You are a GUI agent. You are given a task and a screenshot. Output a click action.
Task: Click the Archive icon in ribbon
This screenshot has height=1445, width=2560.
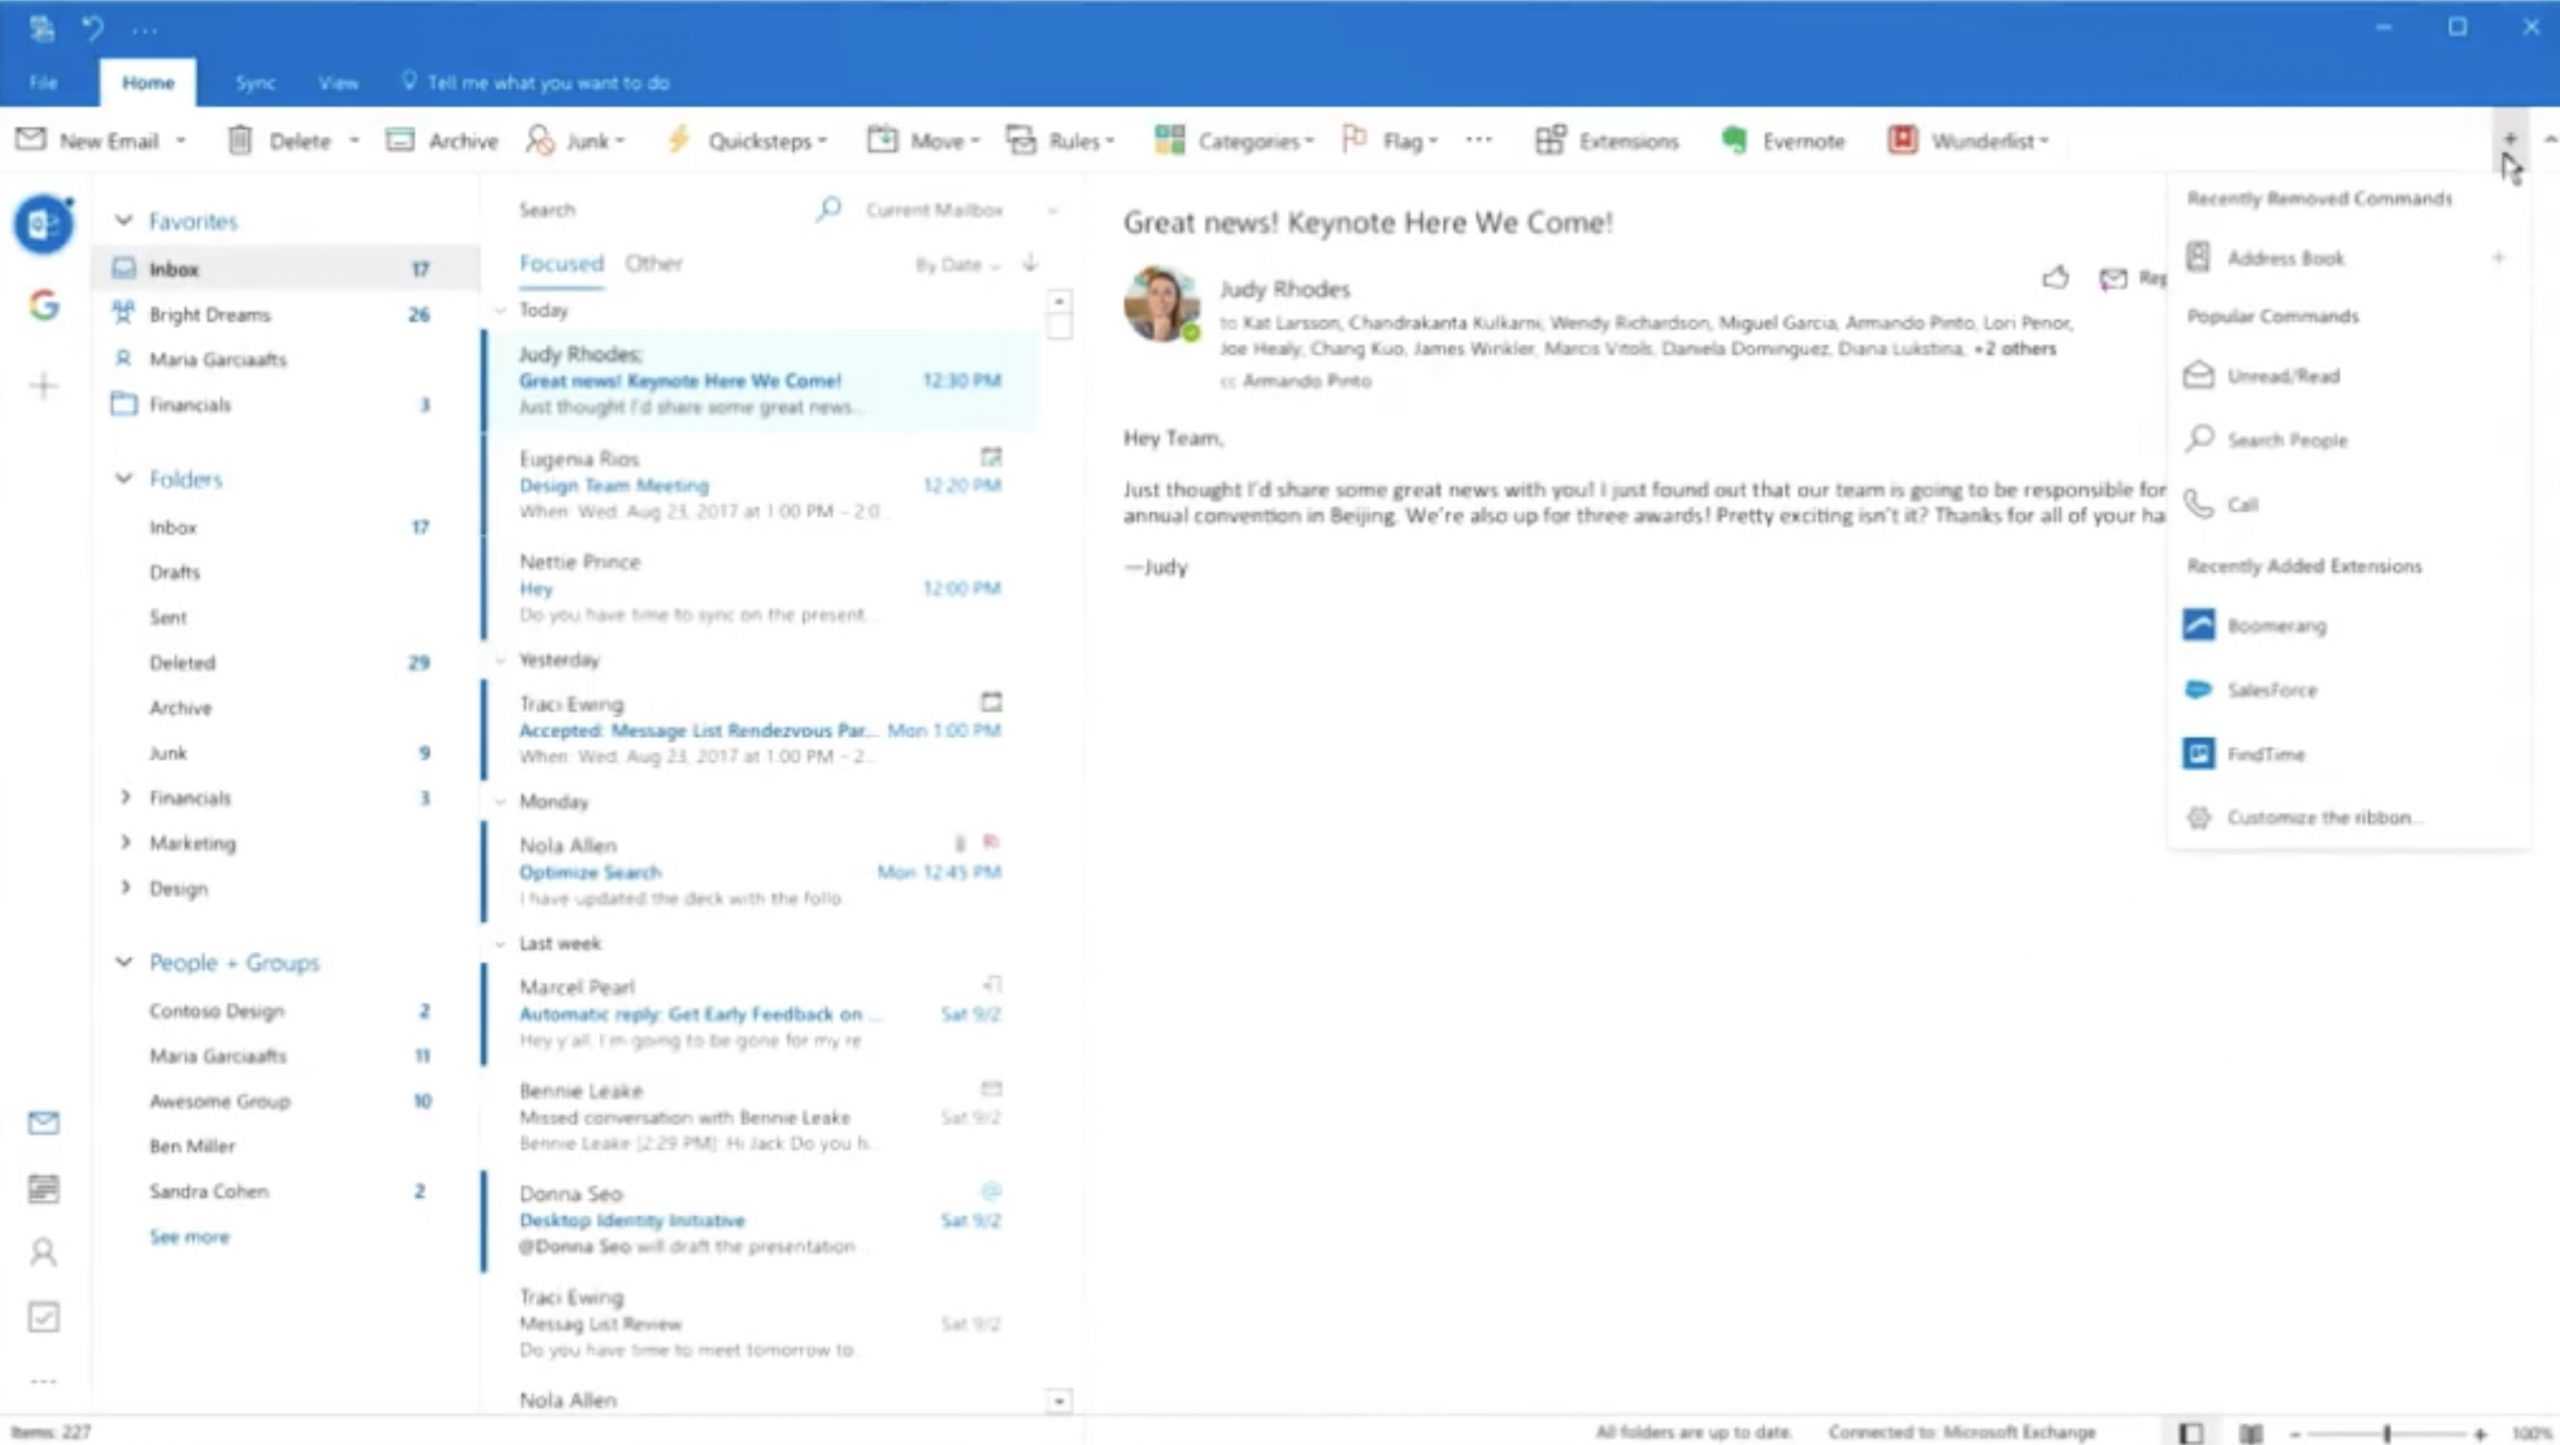[400, 141]
